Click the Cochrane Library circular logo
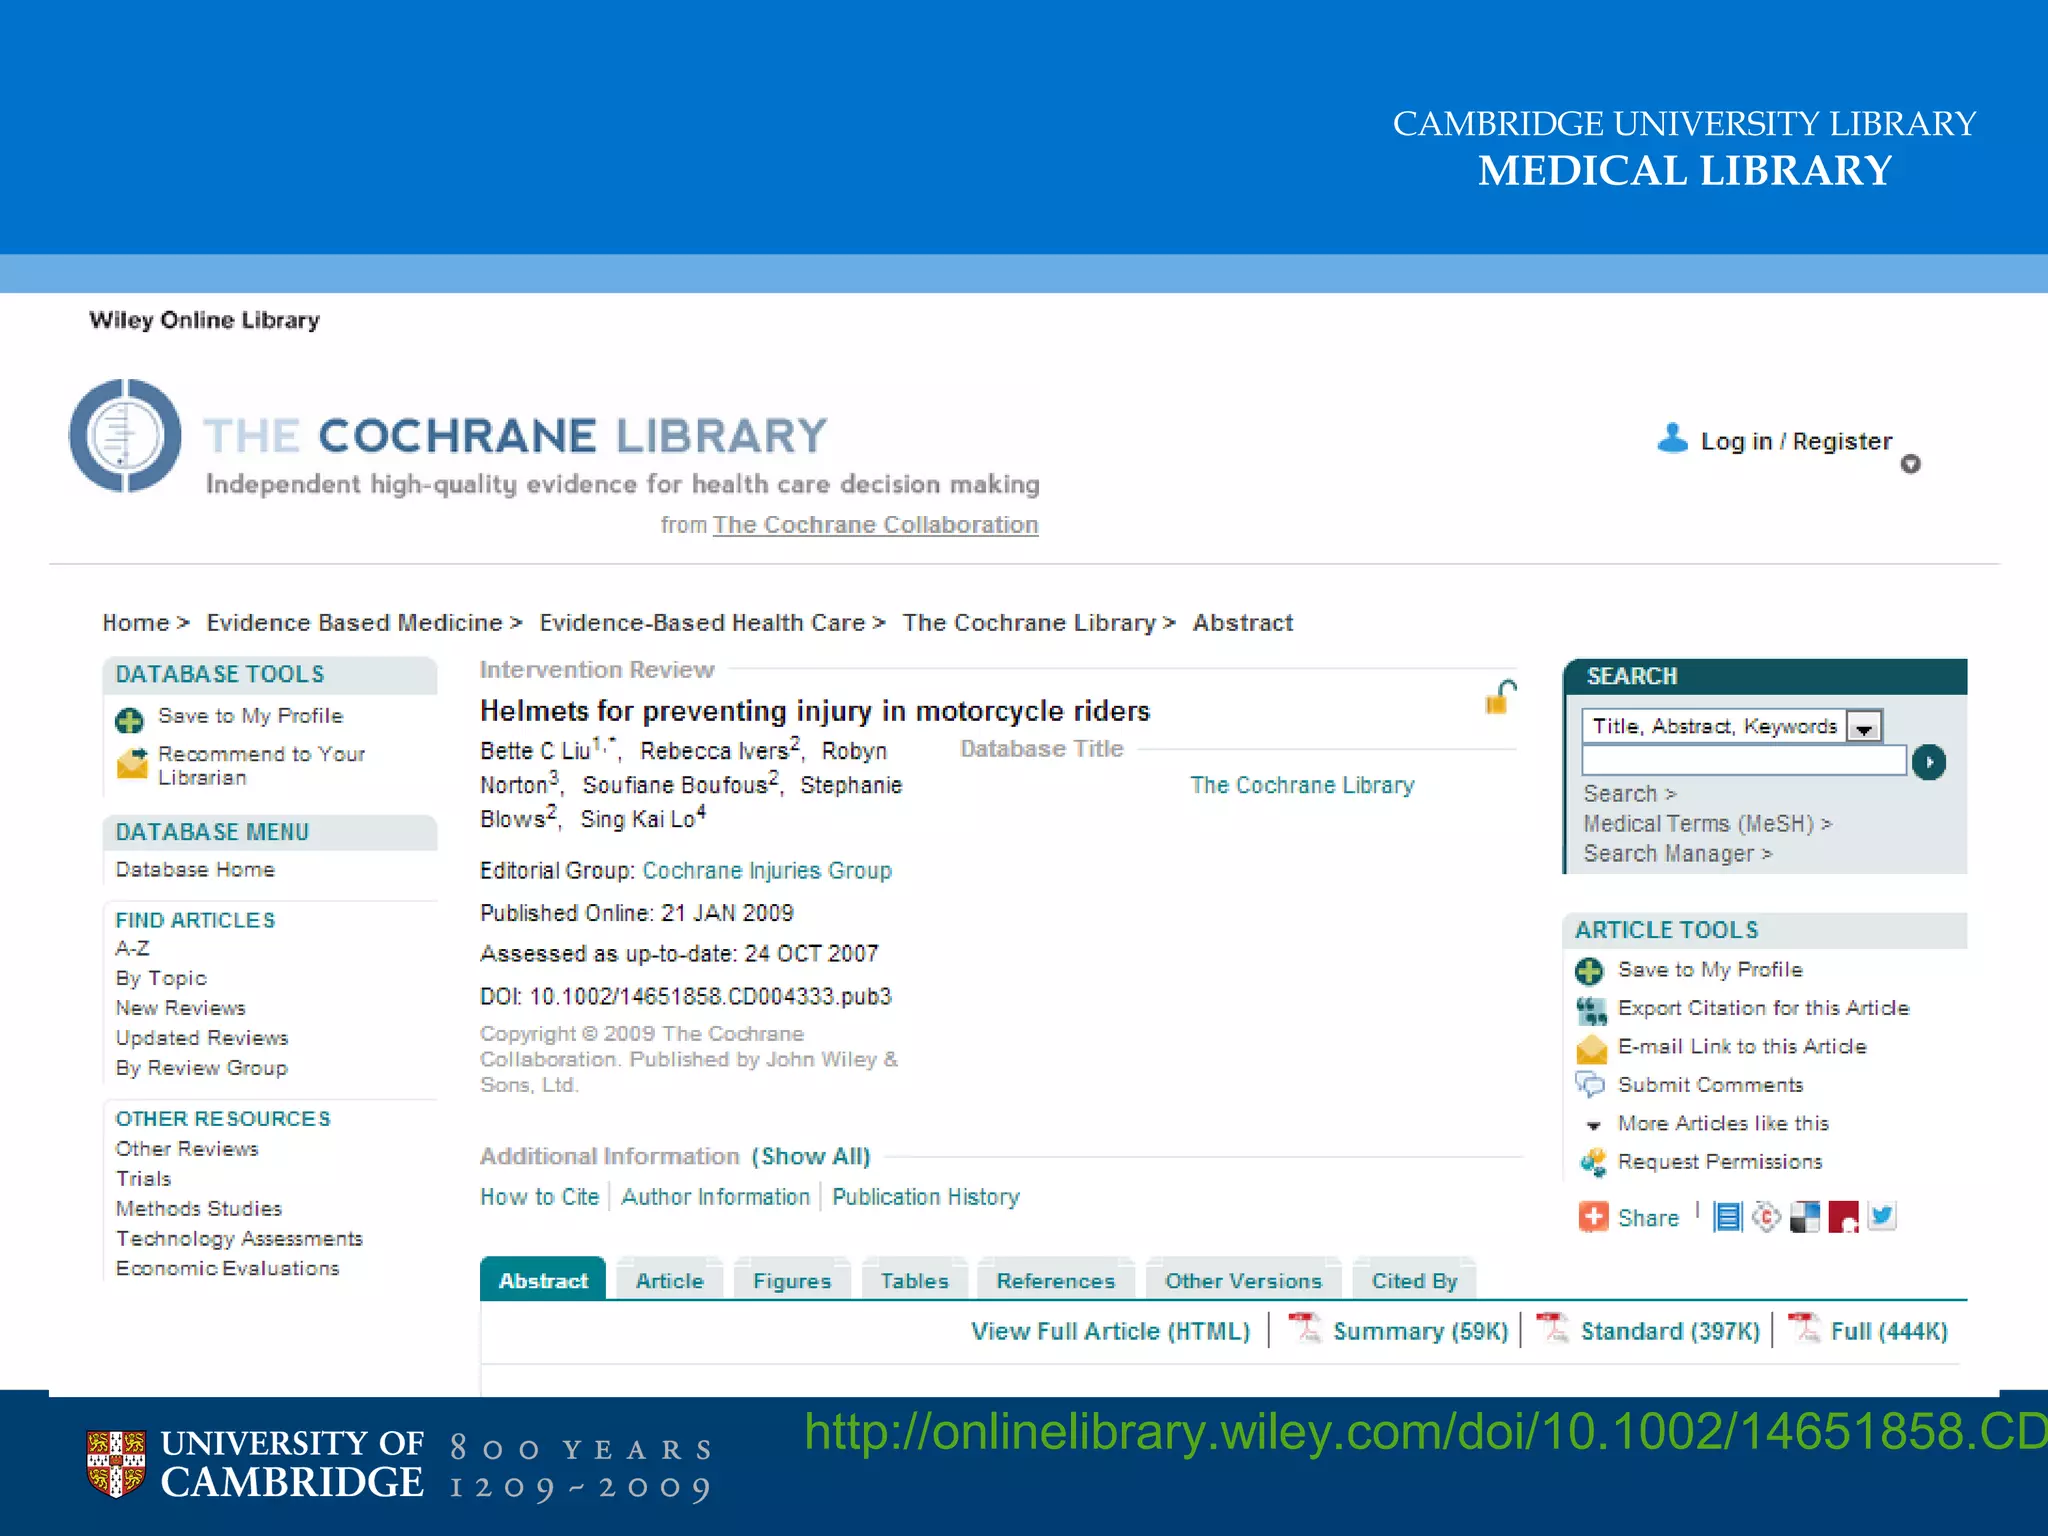Screen dimensions: 2048x1536 (125, 435)
